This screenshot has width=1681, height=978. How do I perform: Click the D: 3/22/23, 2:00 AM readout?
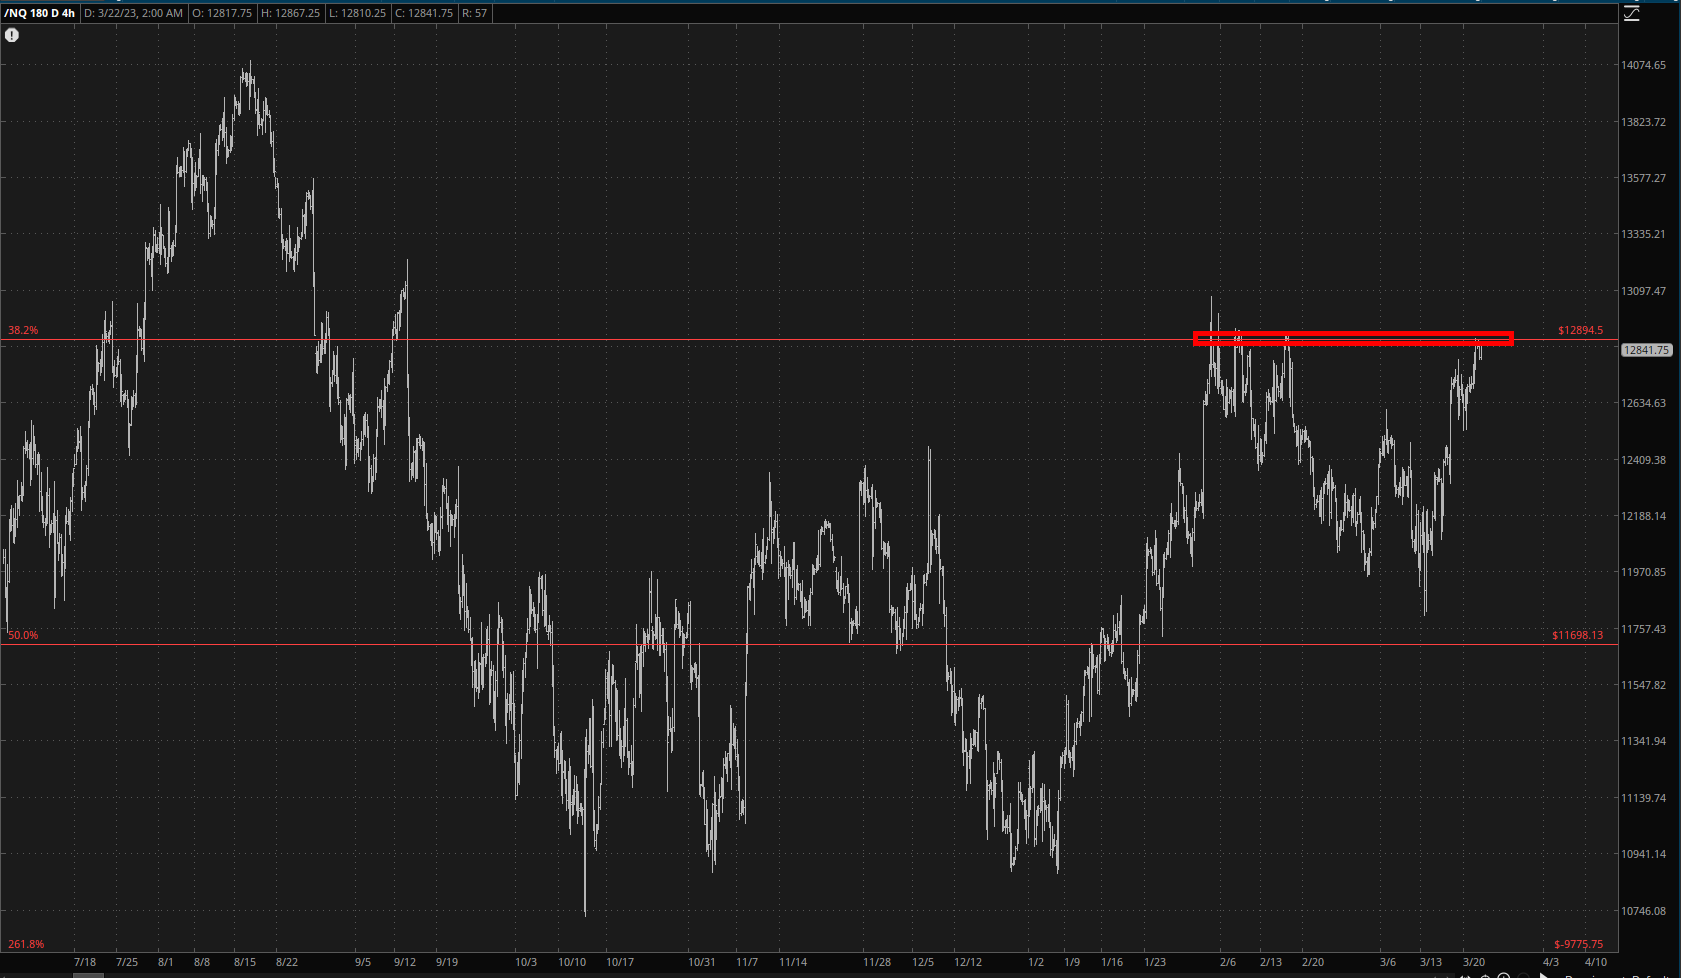pos(134,13)
